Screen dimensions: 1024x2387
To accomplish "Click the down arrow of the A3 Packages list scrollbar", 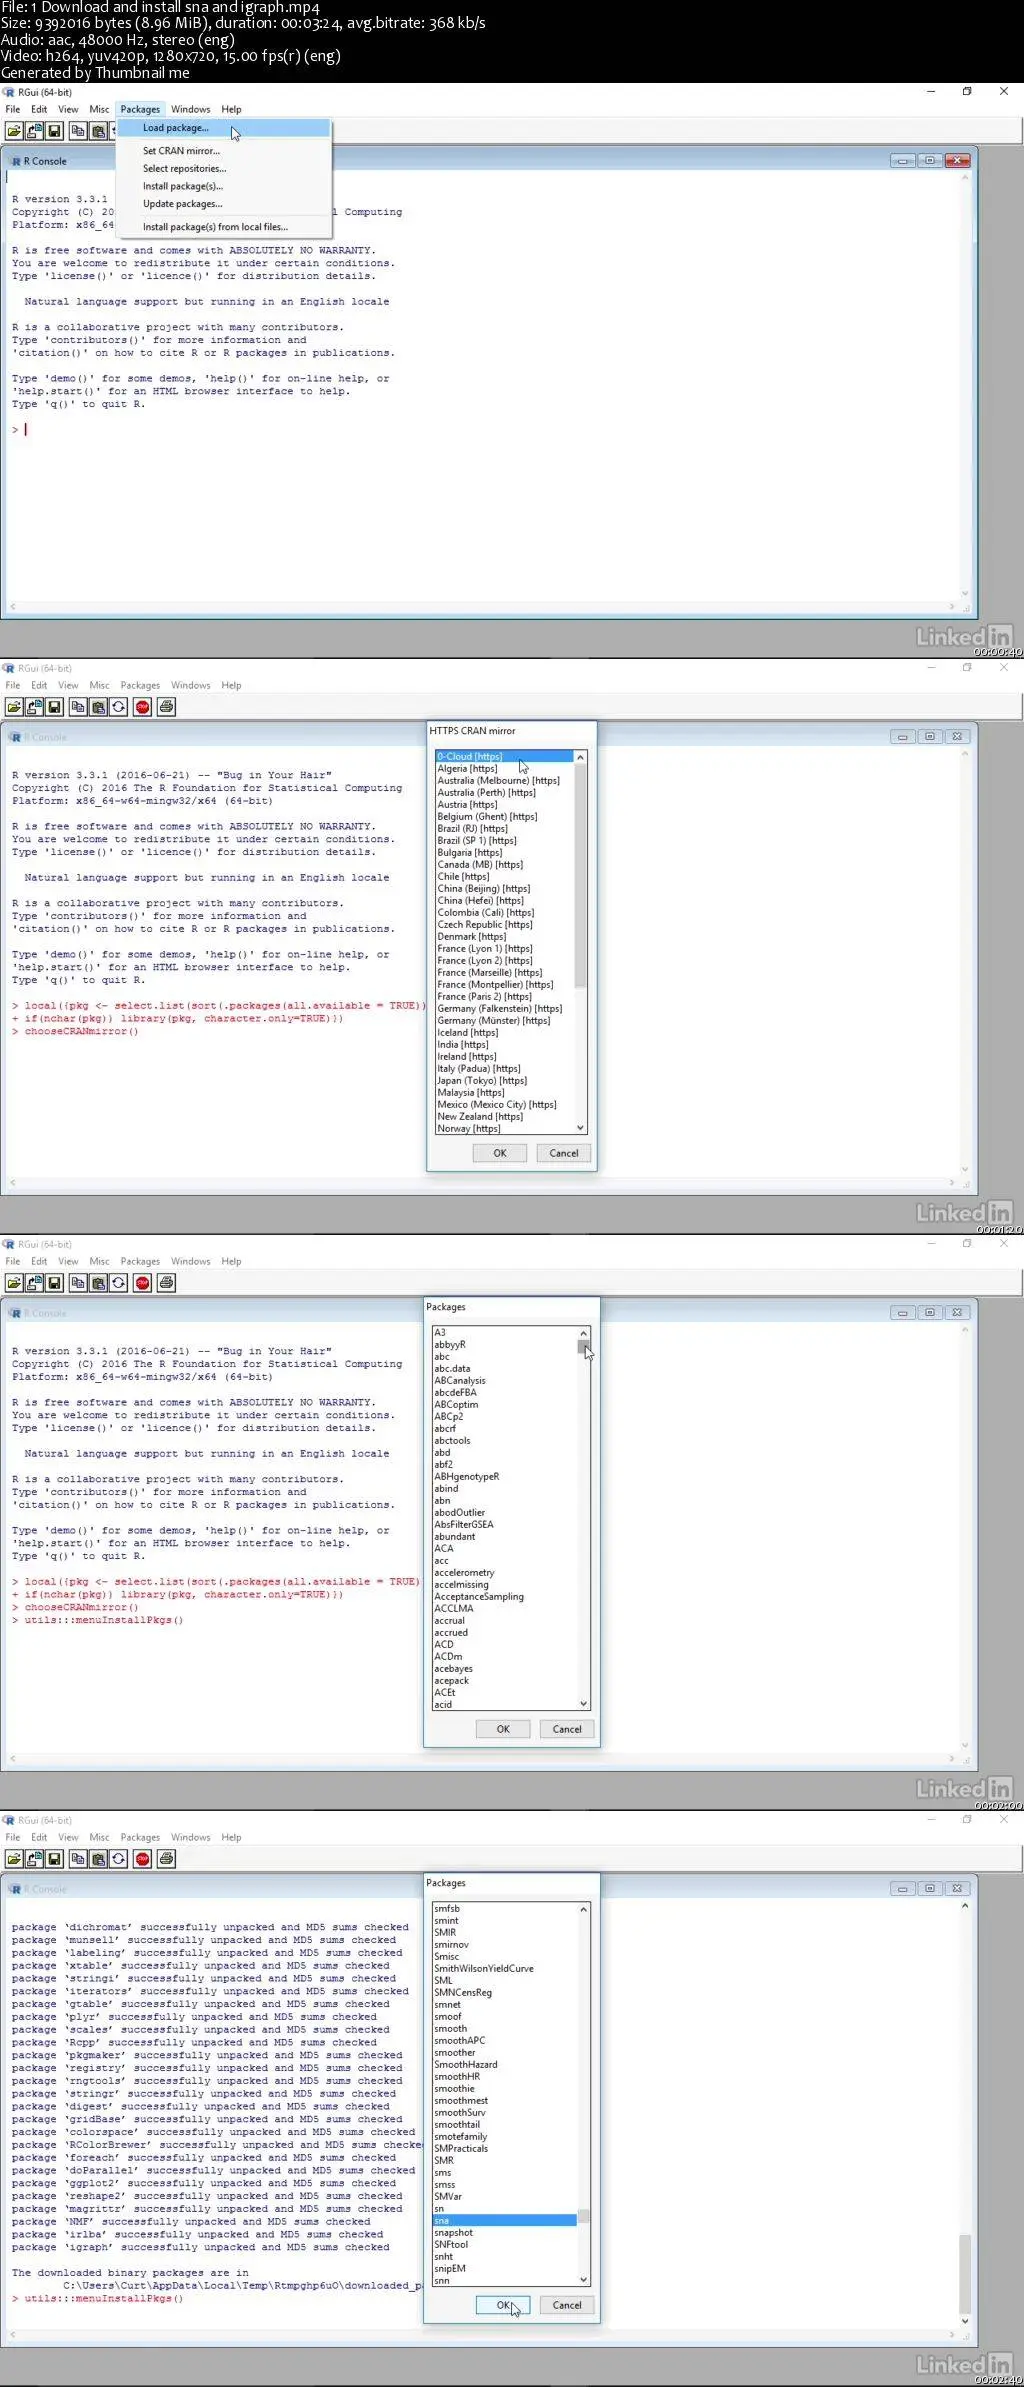I will (583, 1704).
